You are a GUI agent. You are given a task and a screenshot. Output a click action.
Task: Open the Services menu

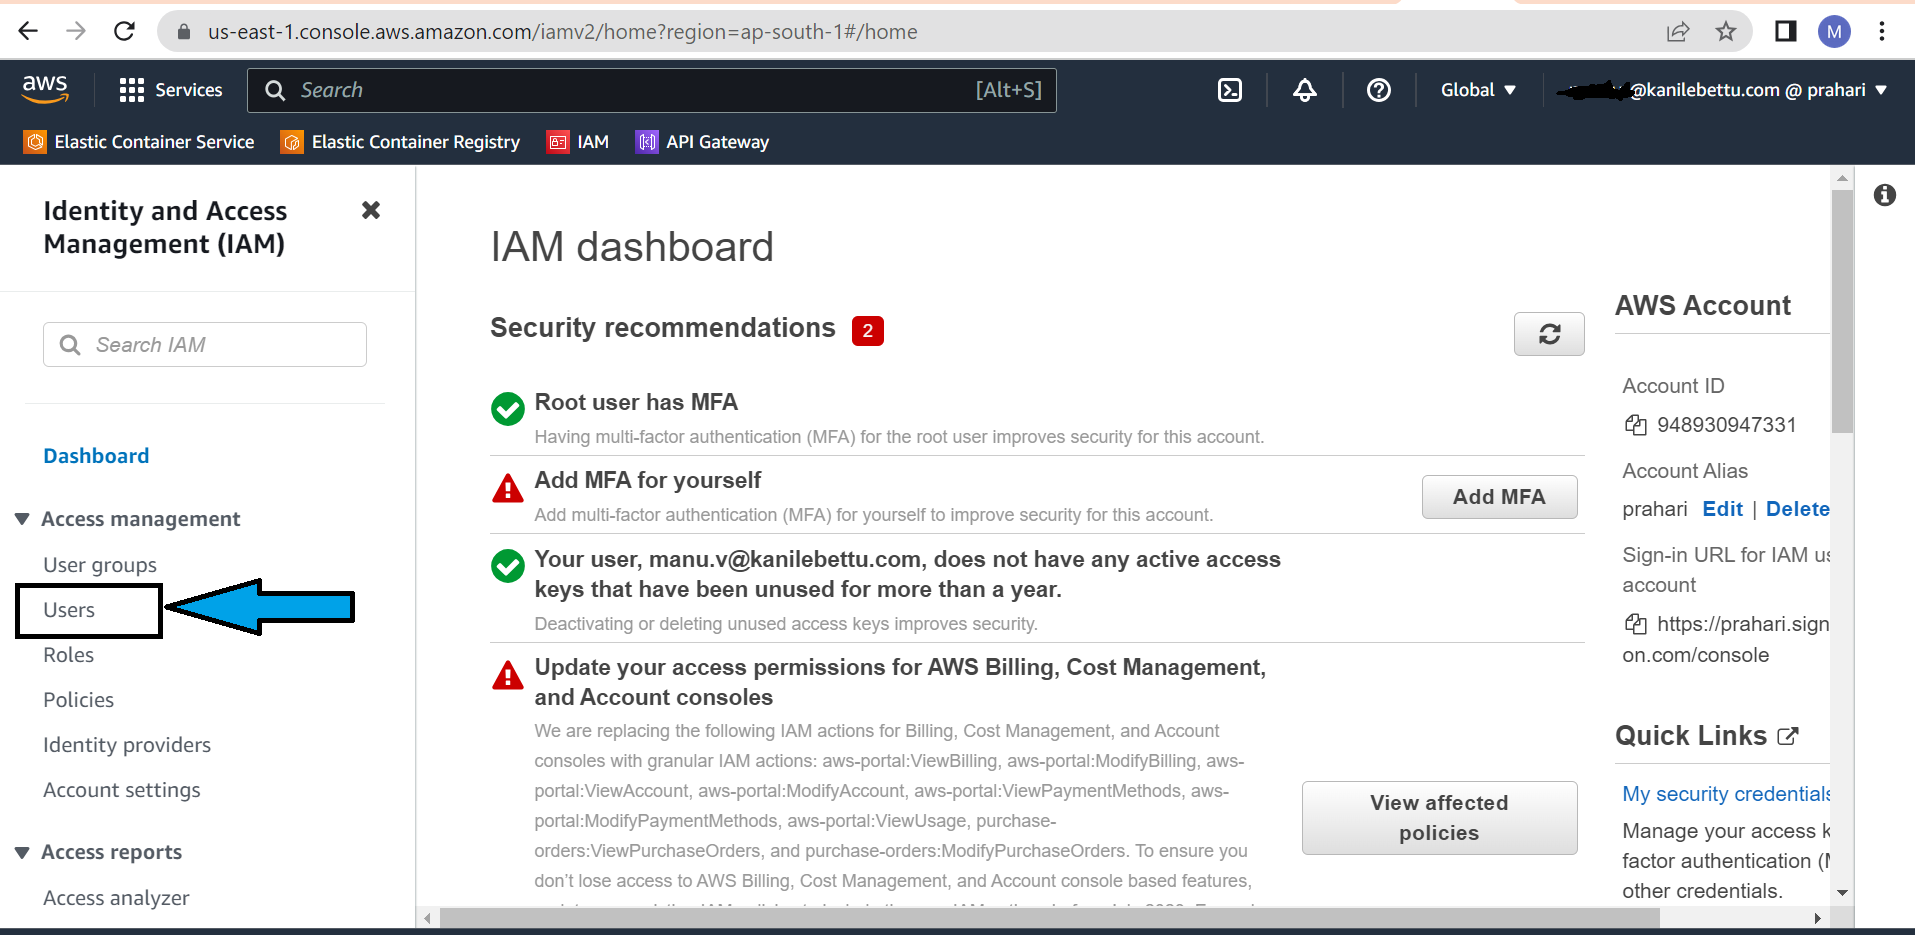tap(170, 90)
